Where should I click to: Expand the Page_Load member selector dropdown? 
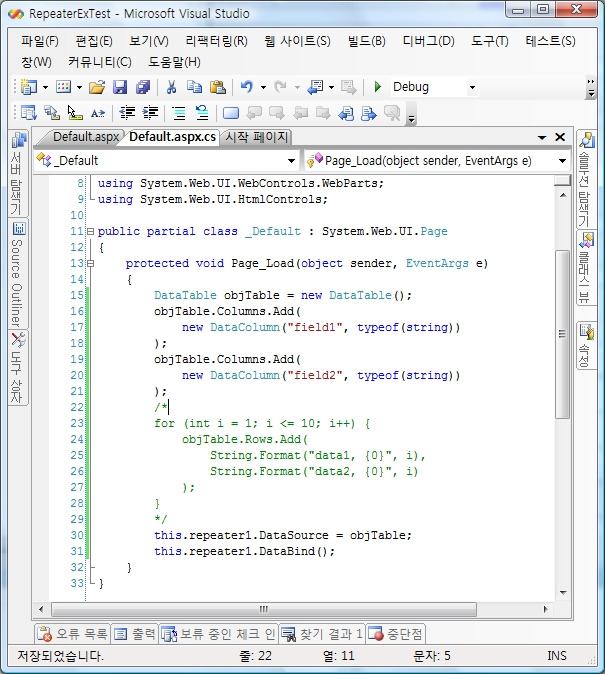pyautogui.click(x=562, y=161)
